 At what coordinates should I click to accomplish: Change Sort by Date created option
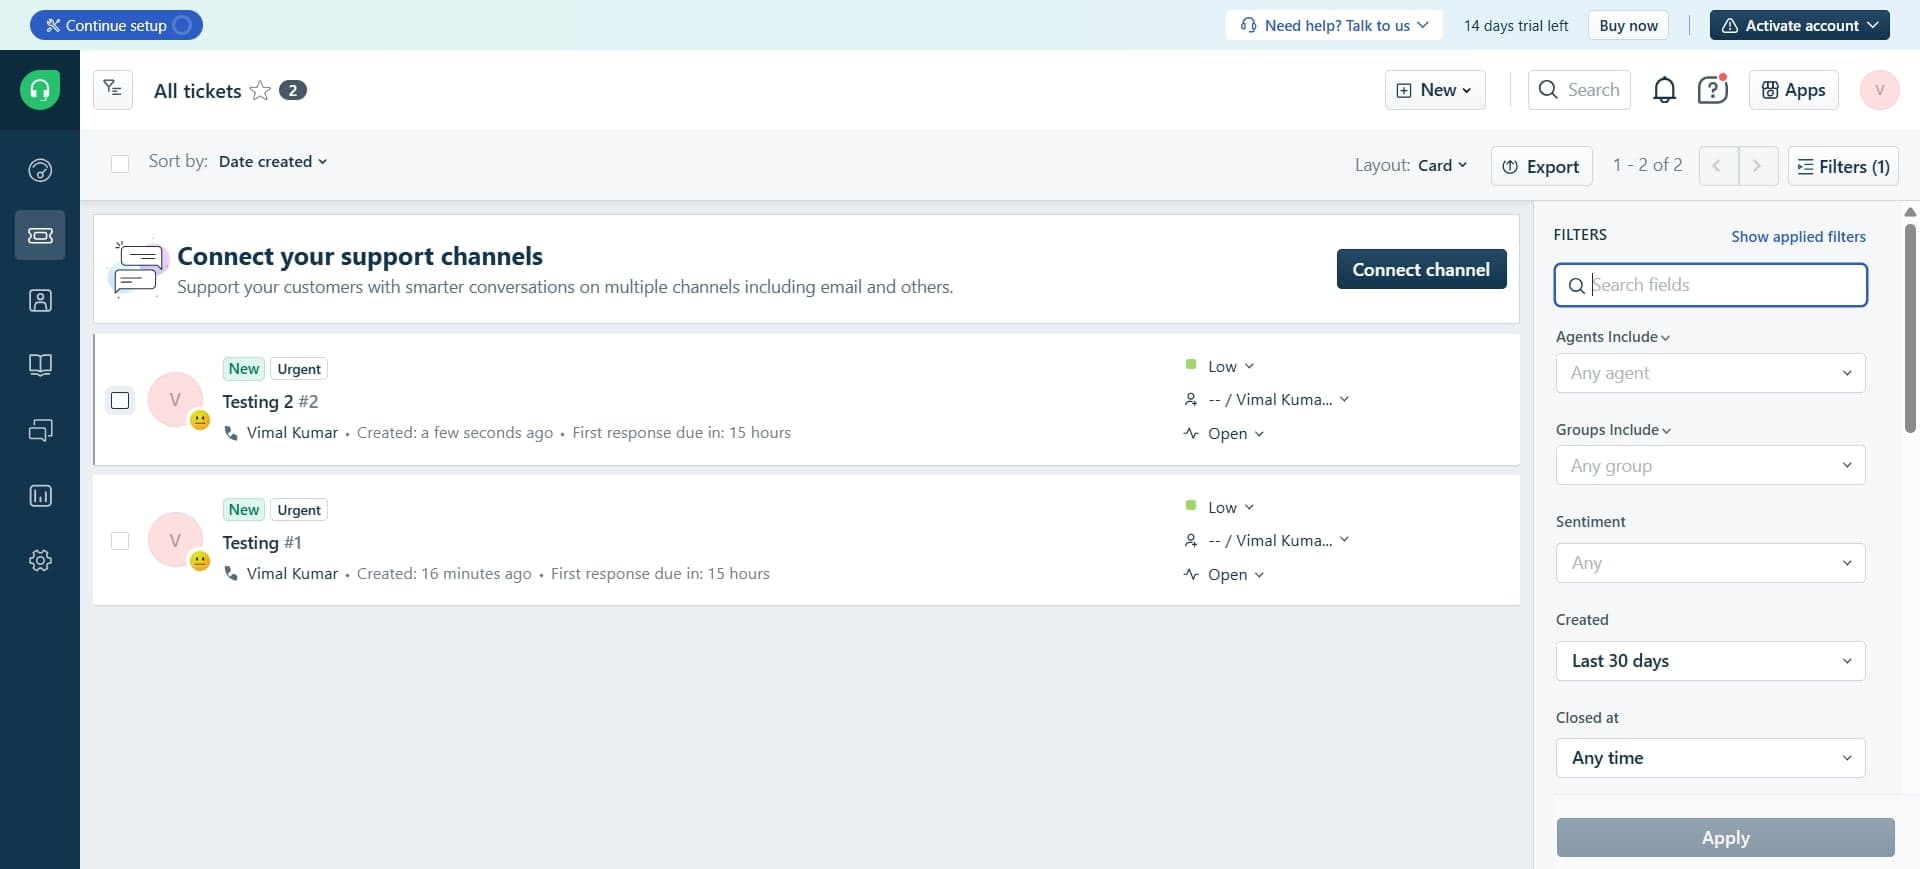click(272, 162)
